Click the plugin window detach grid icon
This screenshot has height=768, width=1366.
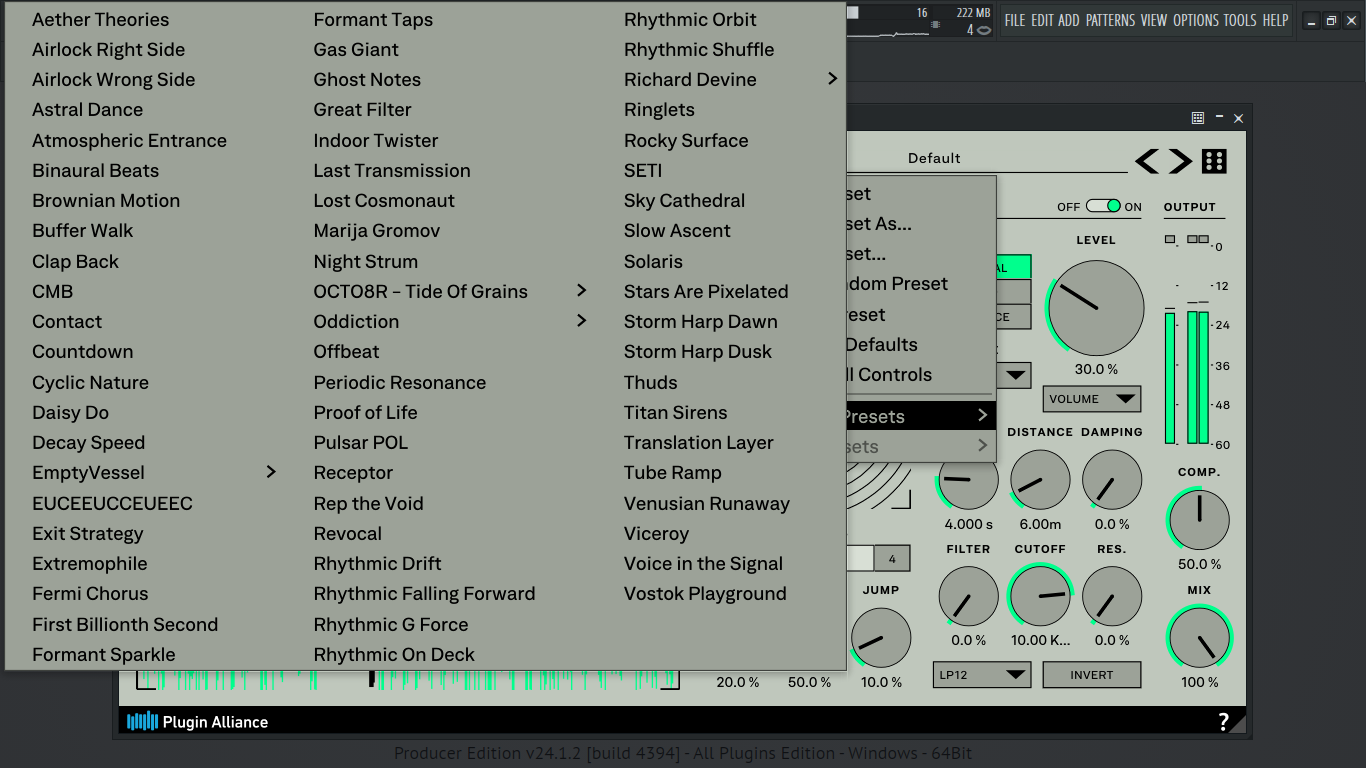tap(1198, 118)
